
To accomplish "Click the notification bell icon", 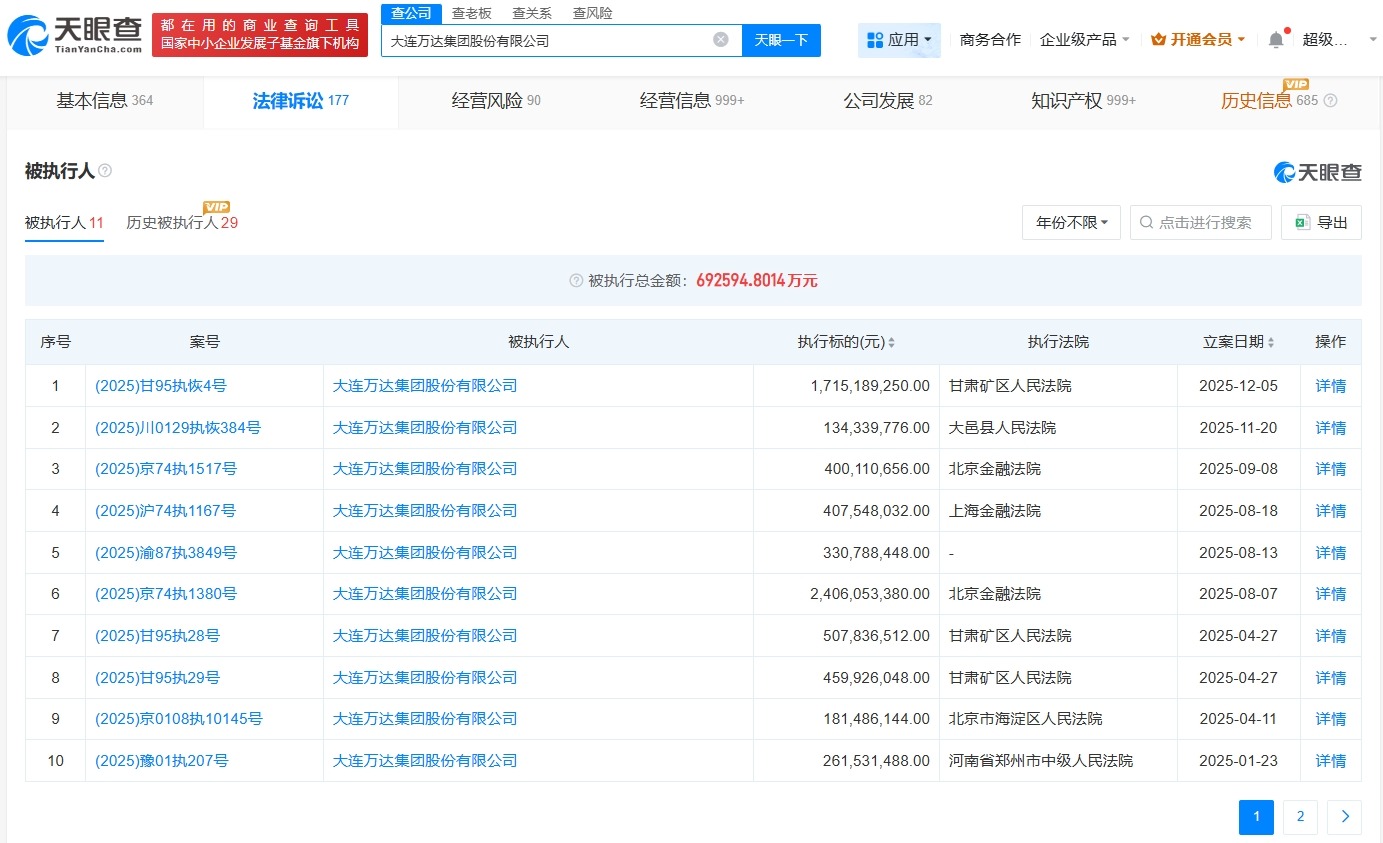I will (x=1276, y=38).
